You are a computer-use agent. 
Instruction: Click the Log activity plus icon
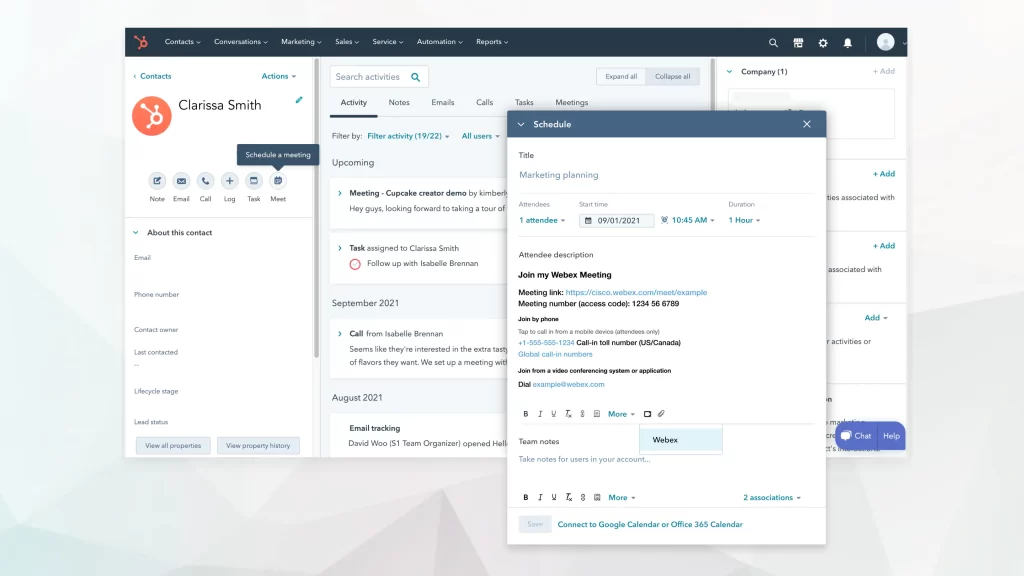(x=229, y=181)
